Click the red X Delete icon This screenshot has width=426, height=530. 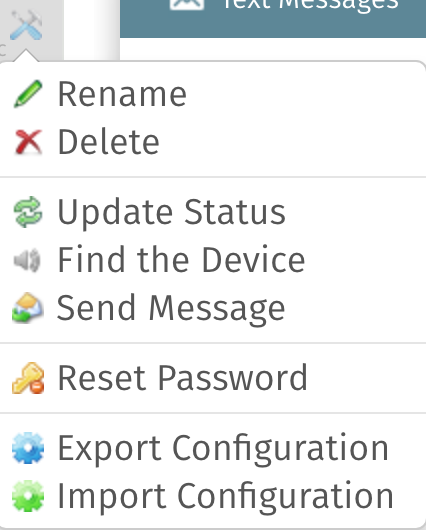(x=28, y=142)
